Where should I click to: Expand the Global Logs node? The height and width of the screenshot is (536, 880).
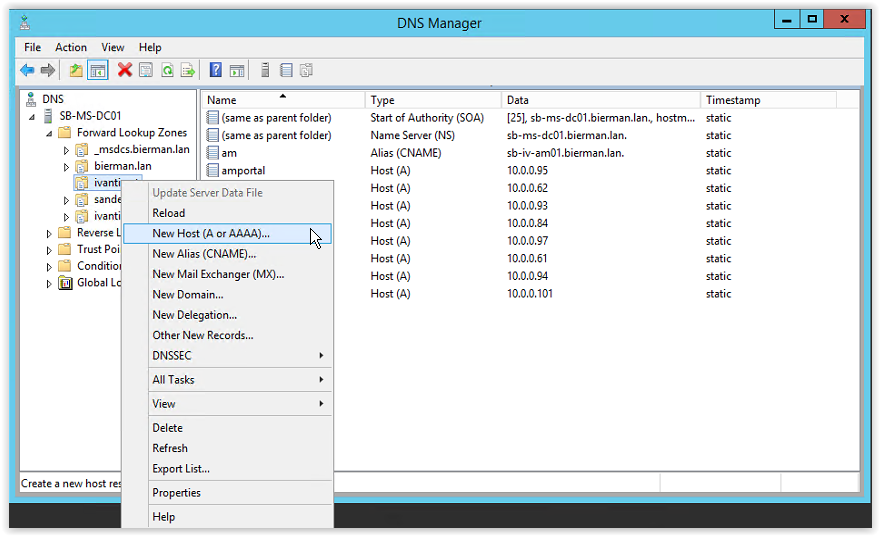pos(49,284)
